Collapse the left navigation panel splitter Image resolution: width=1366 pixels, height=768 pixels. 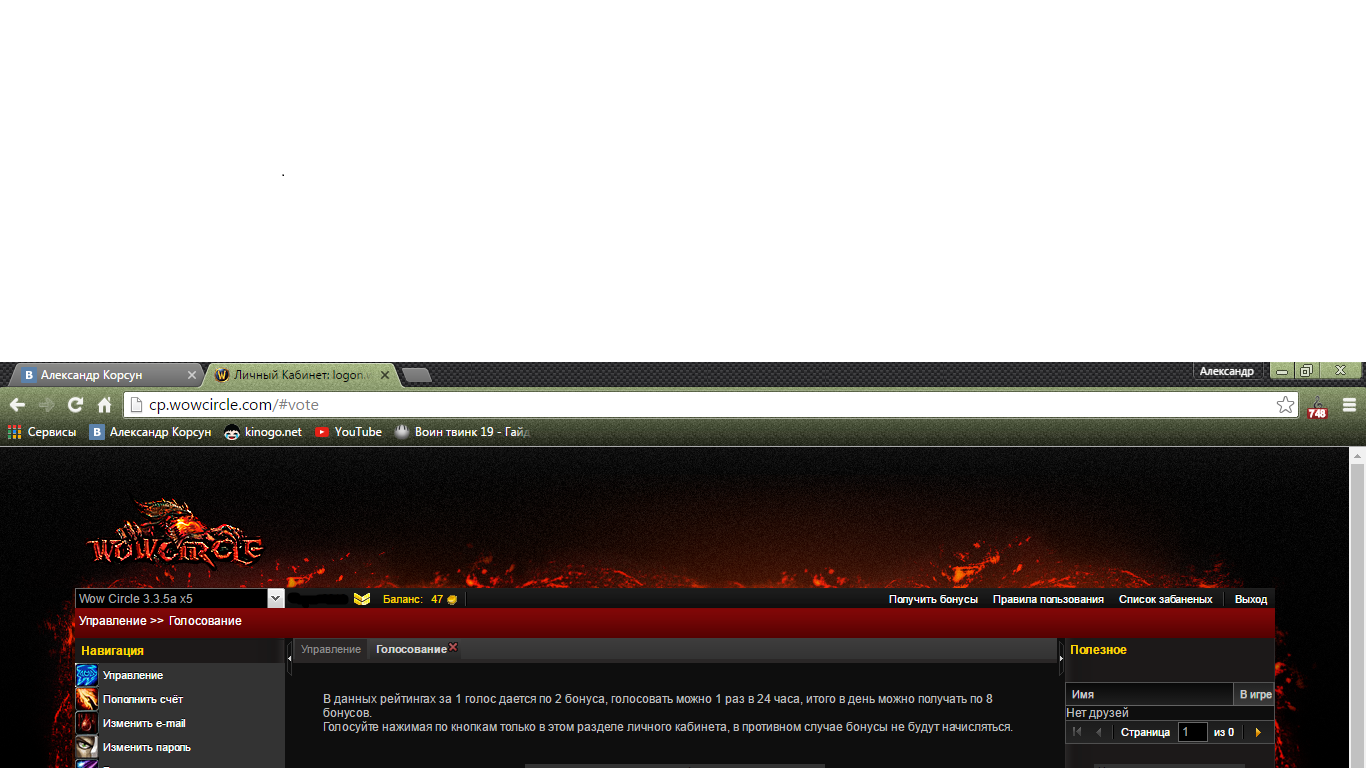point(289,656)
